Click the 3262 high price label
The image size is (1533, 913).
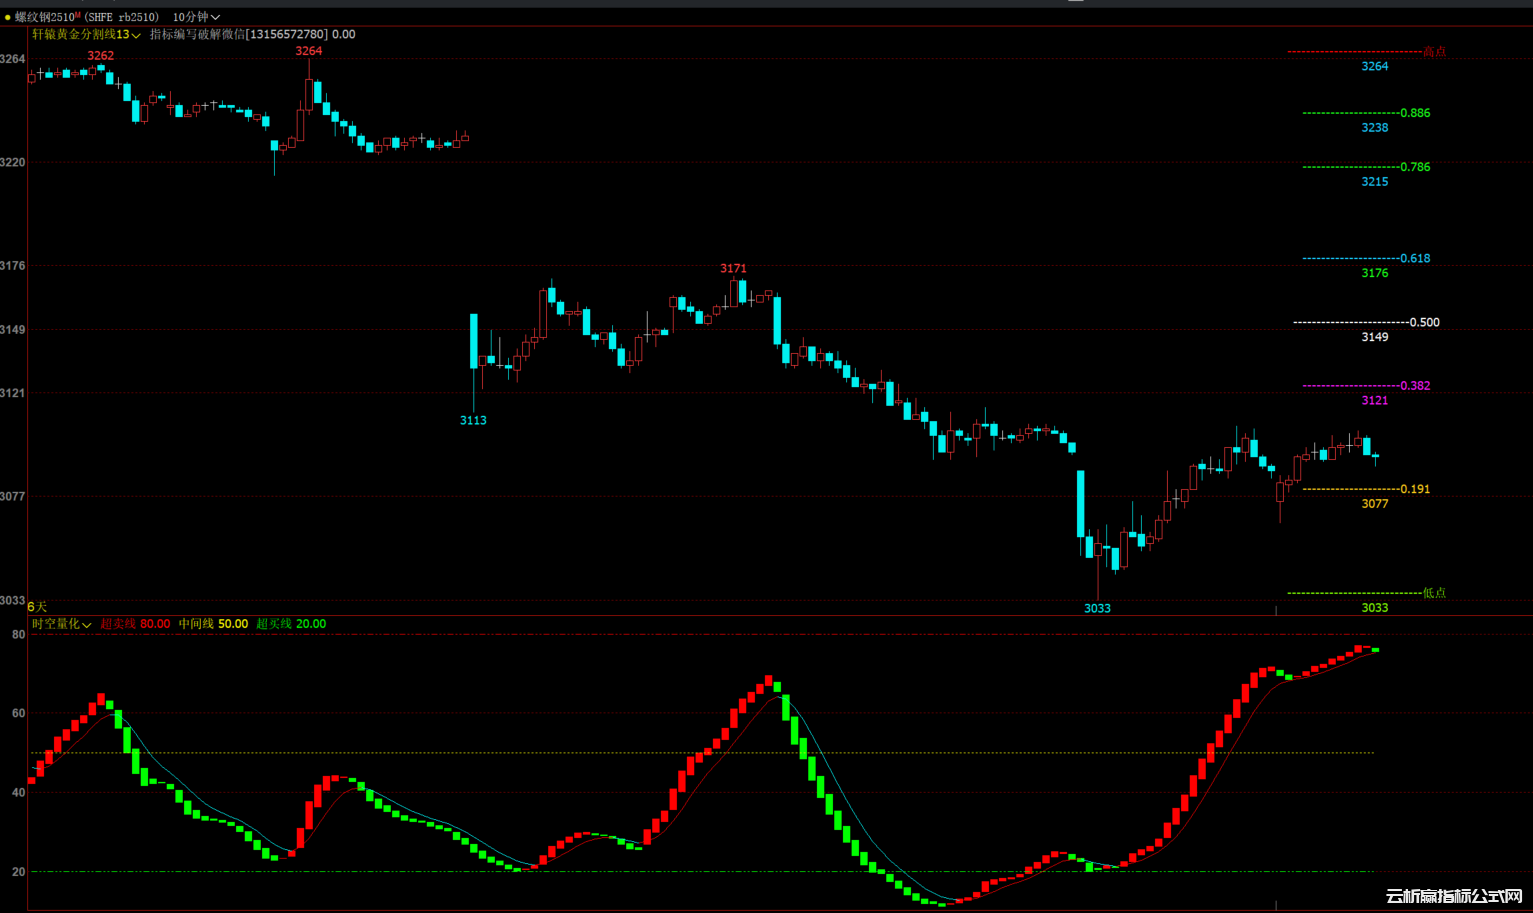coord(100,56)
